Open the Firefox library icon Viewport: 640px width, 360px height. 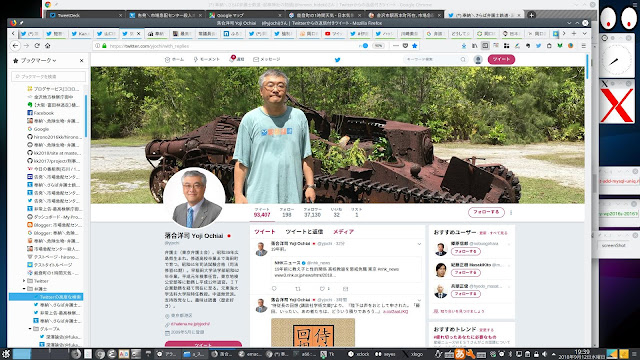pyautogui.click(x=474, y=46)
